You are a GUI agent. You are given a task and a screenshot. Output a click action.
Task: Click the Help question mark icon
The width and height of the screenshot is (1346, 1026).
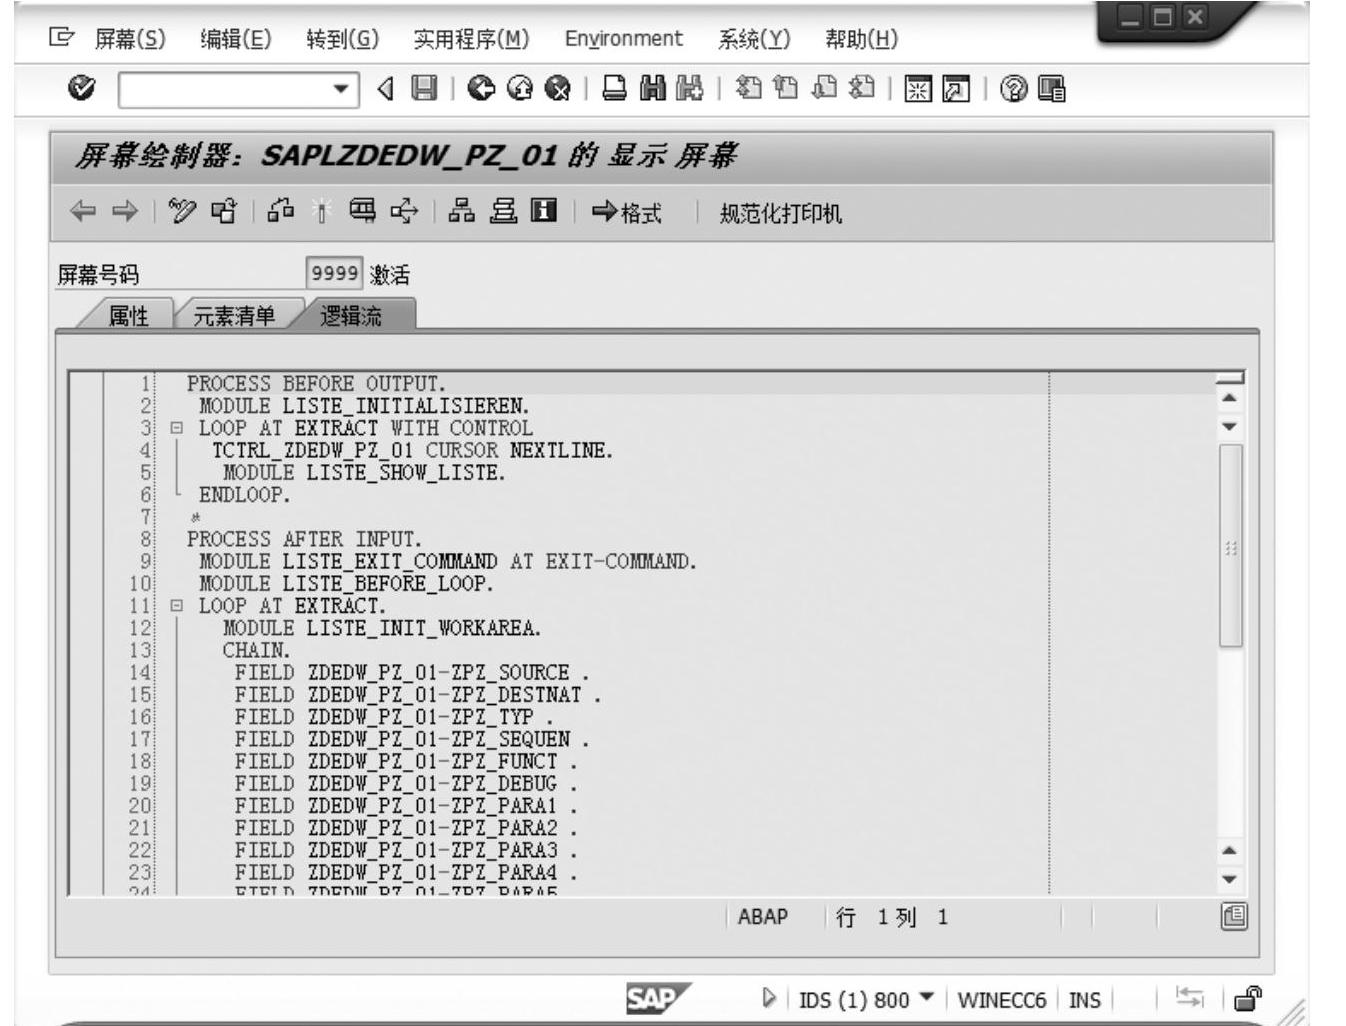(1013, 89)
